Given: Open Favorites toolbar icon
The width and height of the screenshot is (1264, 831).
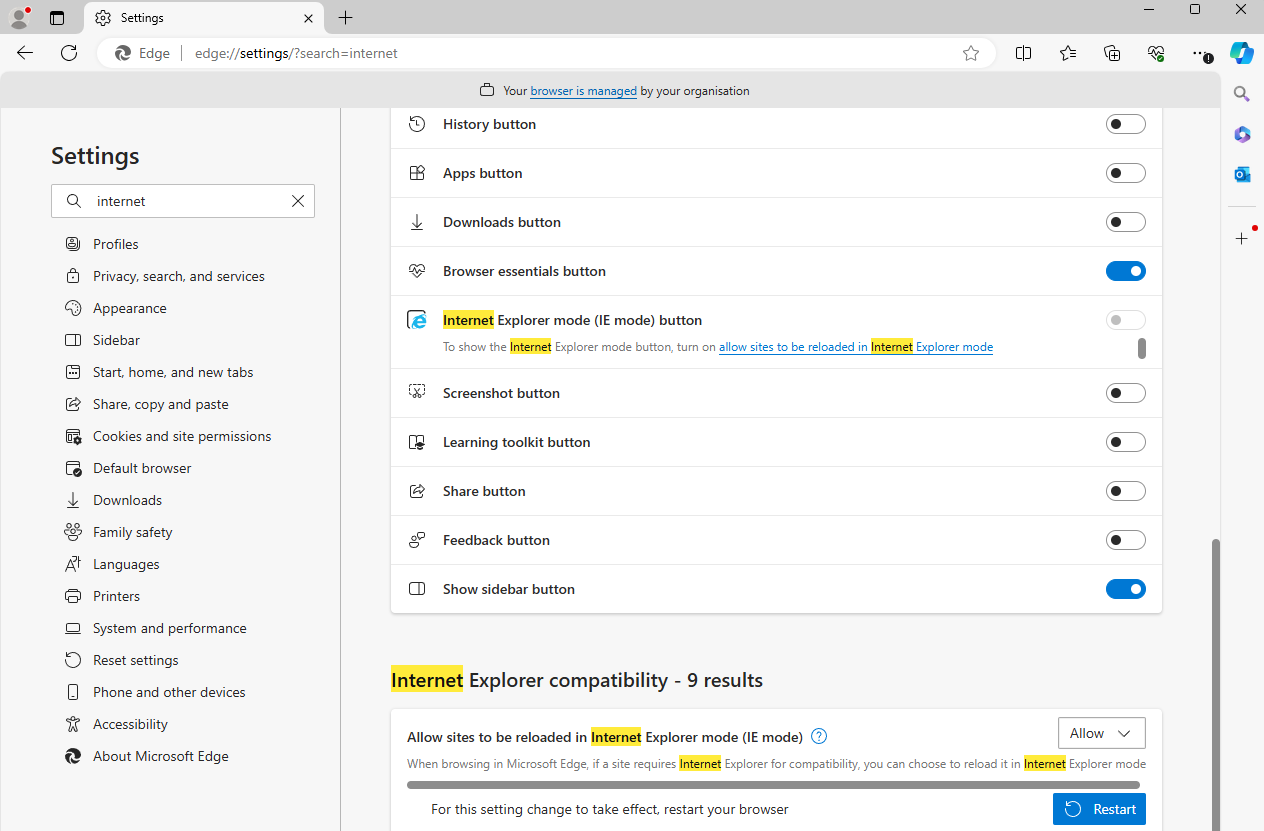Looking at the screenshot, I should 1068,53.
